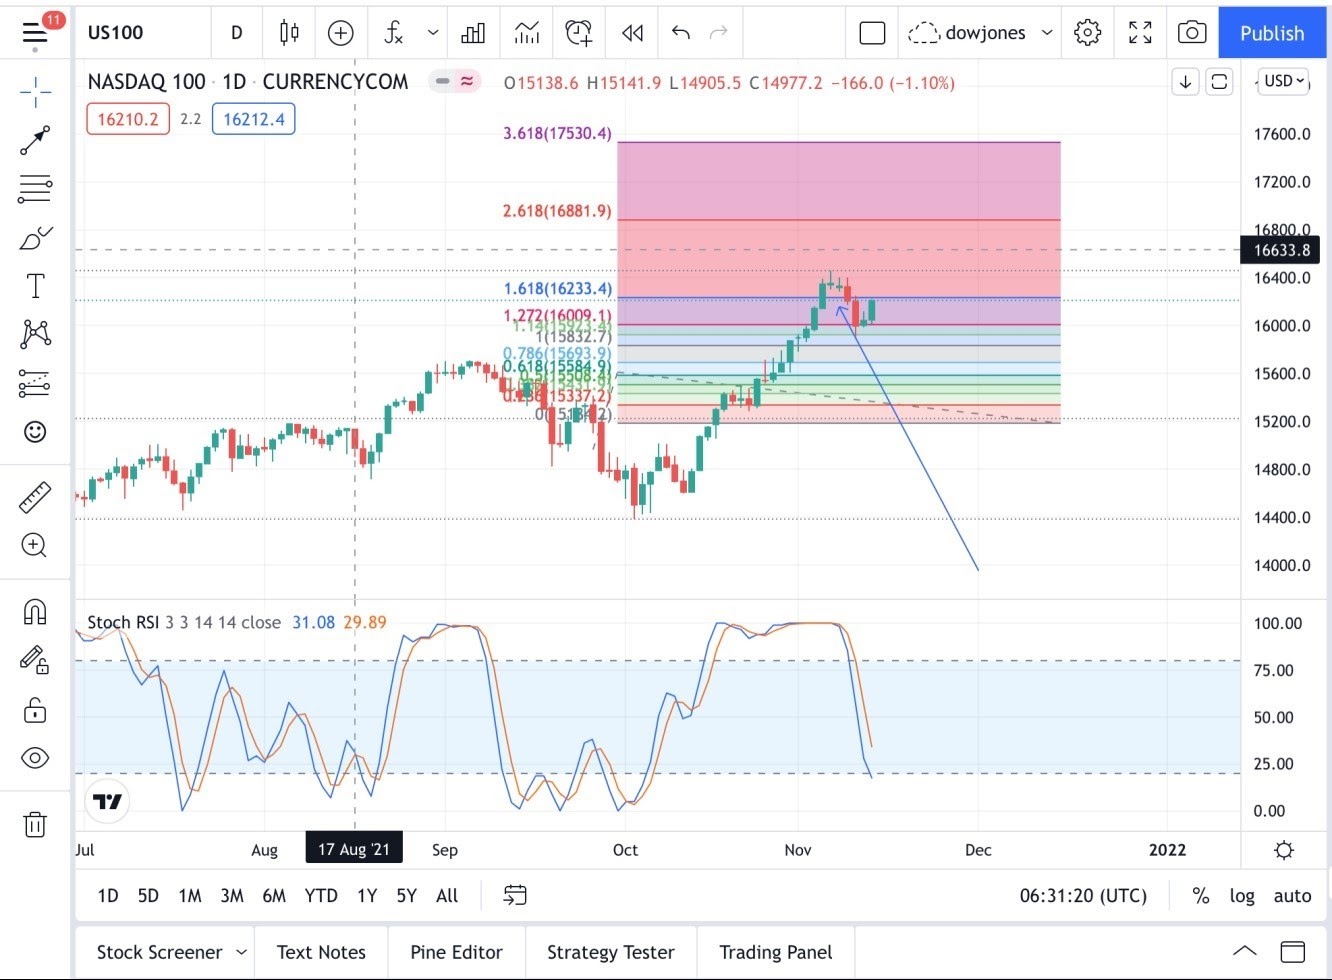Create an alert with the clock icon
This screenshot has height=980, width=1332.
579,33
